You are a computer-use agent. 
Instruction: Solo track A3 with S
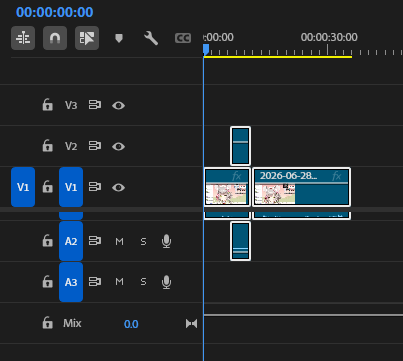click(143, 282)
